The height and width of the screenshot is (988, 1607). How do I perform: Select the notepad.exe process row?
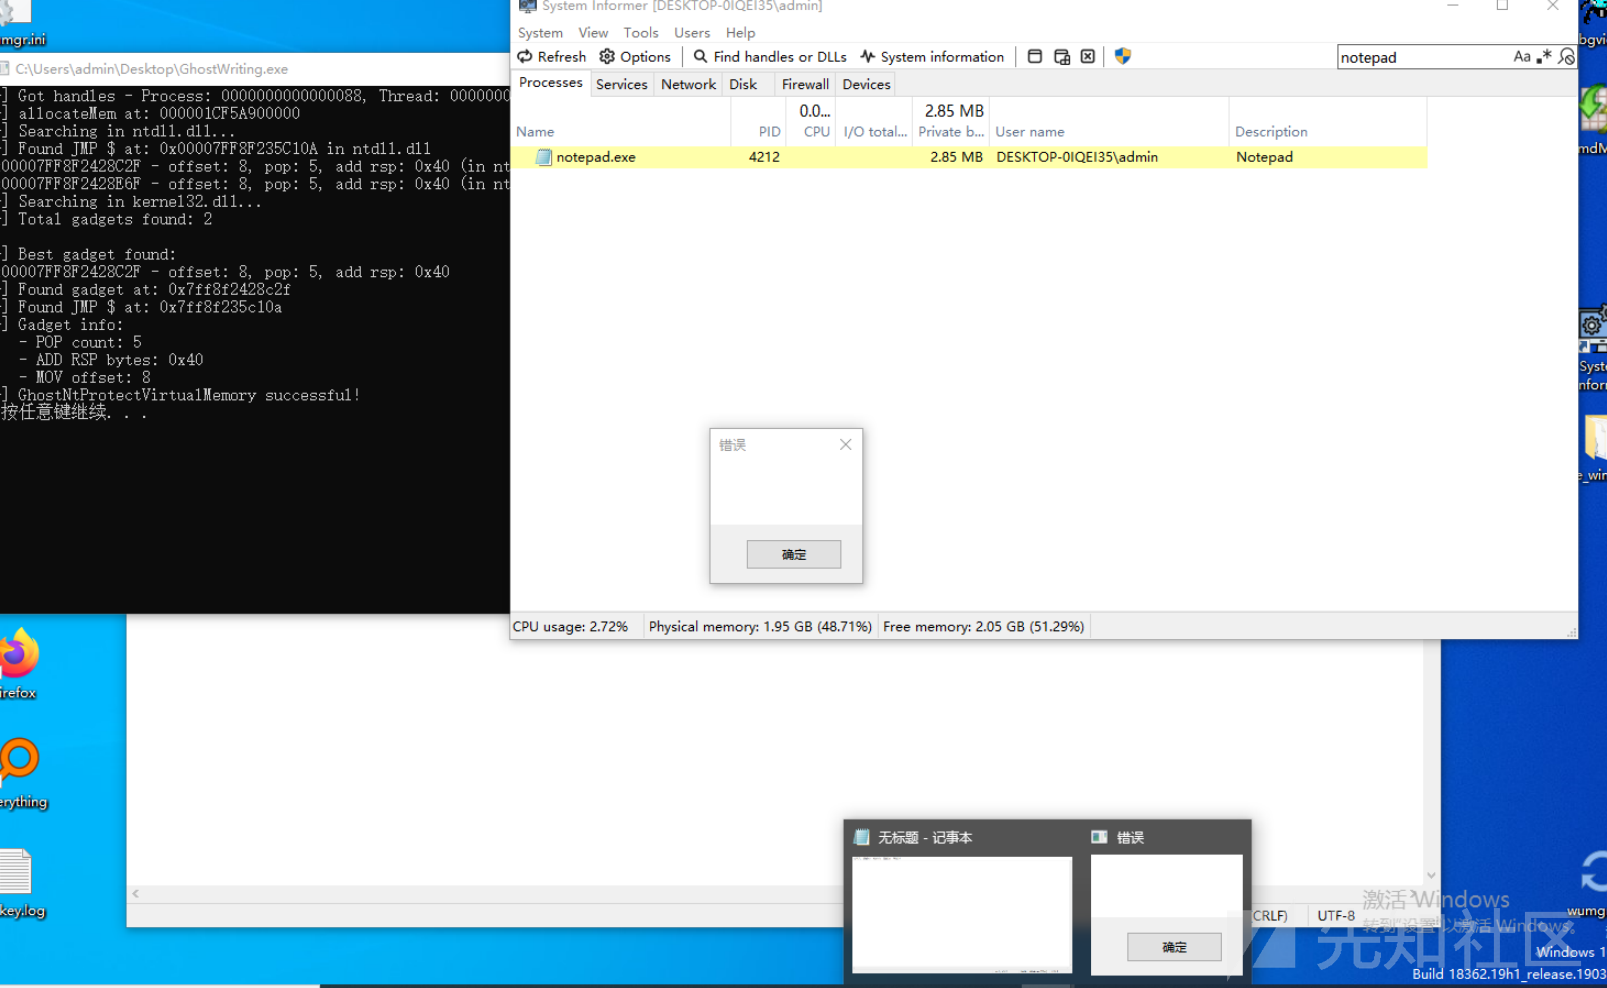(969, 157)
